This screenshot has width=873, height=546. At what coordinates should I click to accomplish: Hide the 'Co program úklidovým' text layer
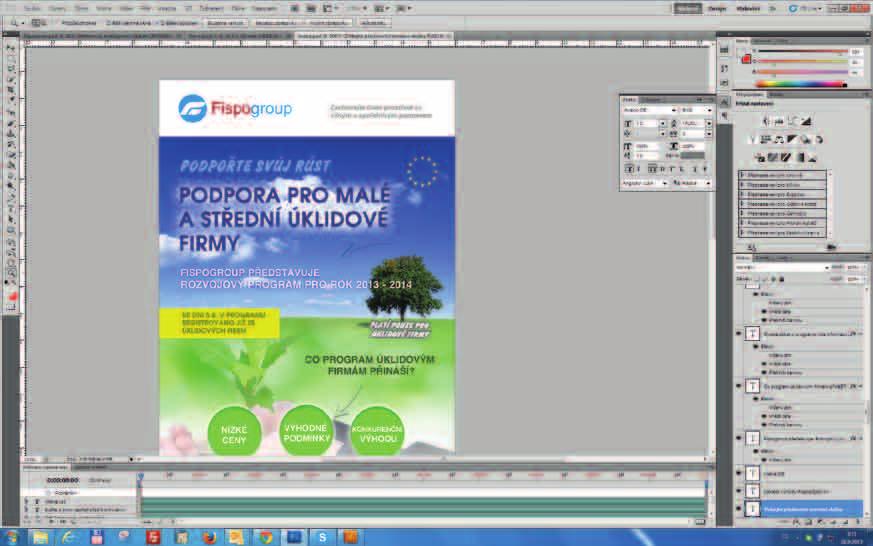click(739, 385)
